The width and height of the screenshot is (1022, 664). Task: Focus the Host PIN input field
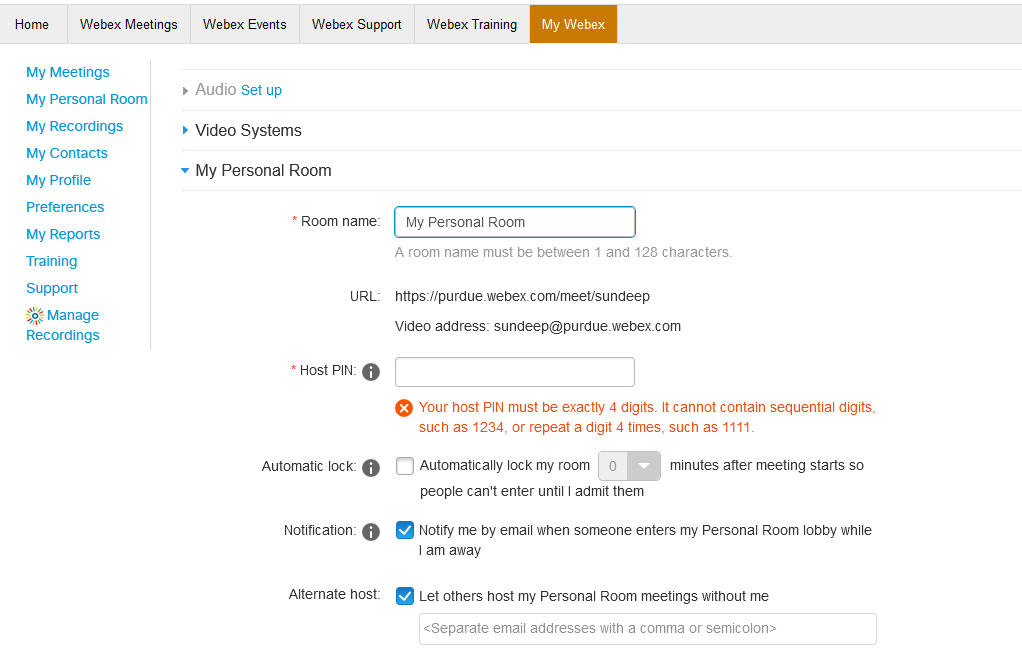(515, 372)
